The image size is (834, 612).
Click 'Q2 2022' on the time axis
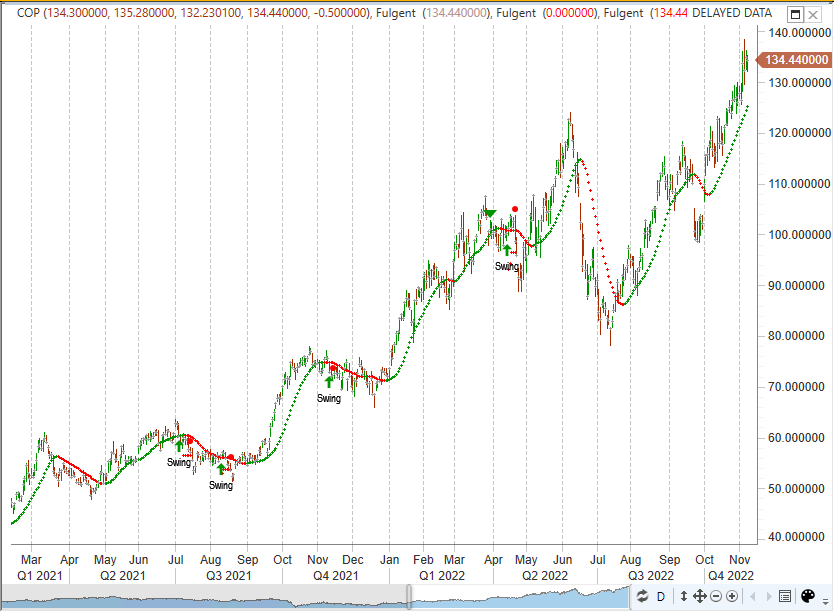click(545, 576)
